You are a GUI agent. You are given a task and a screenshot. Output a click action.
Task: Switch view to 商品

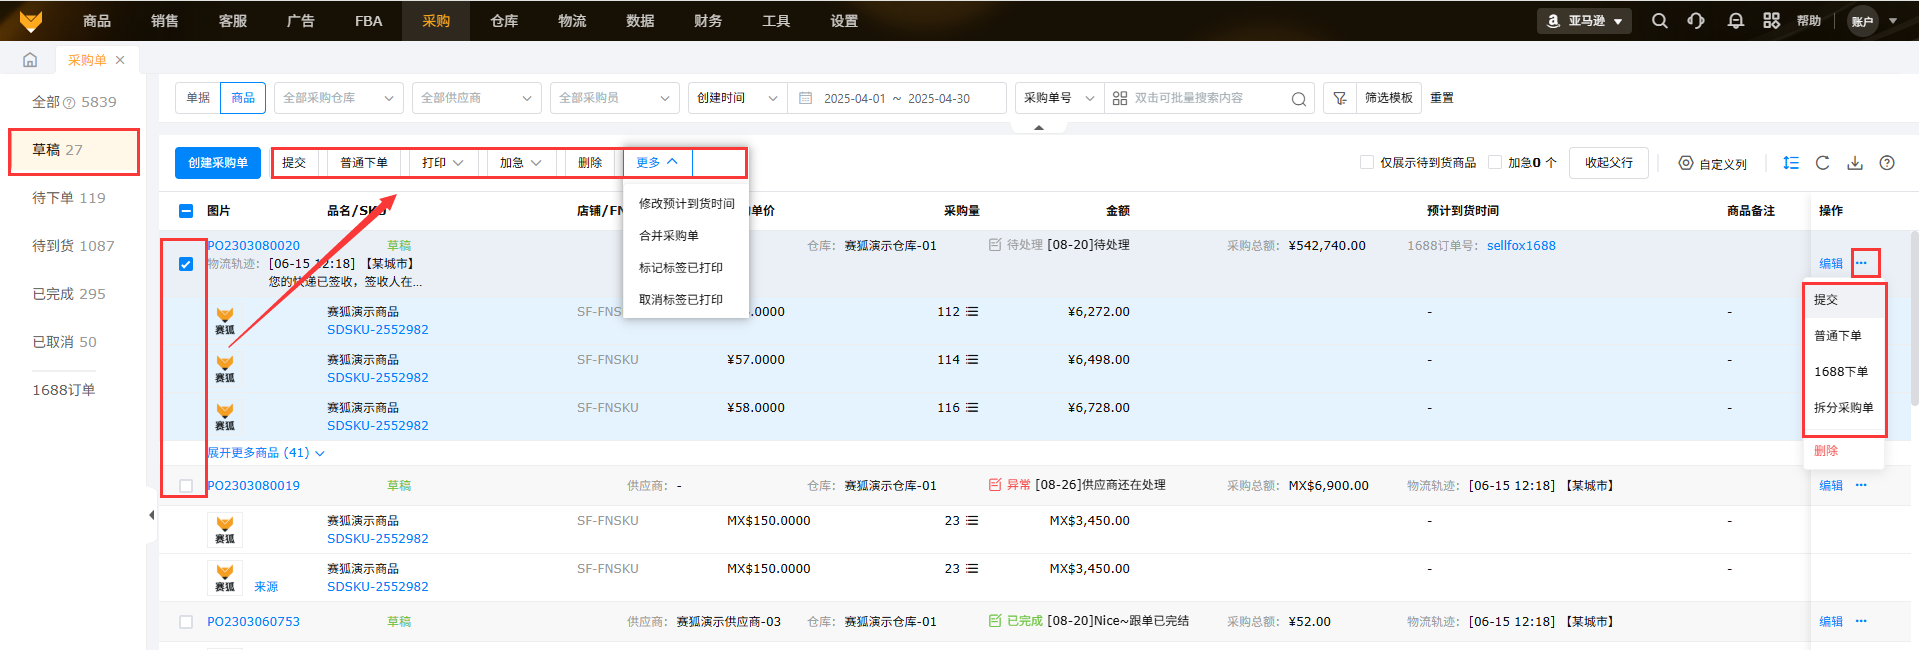point(243,98)
